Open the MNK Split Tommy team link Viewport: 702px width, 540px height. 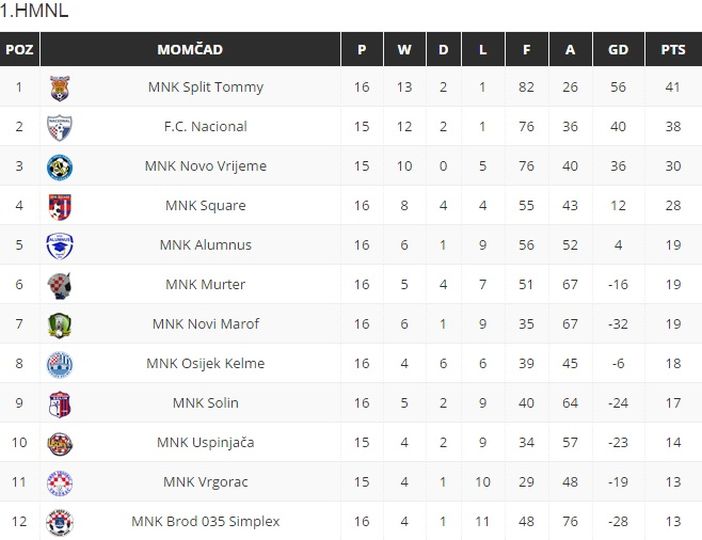(x=206, y=87)
